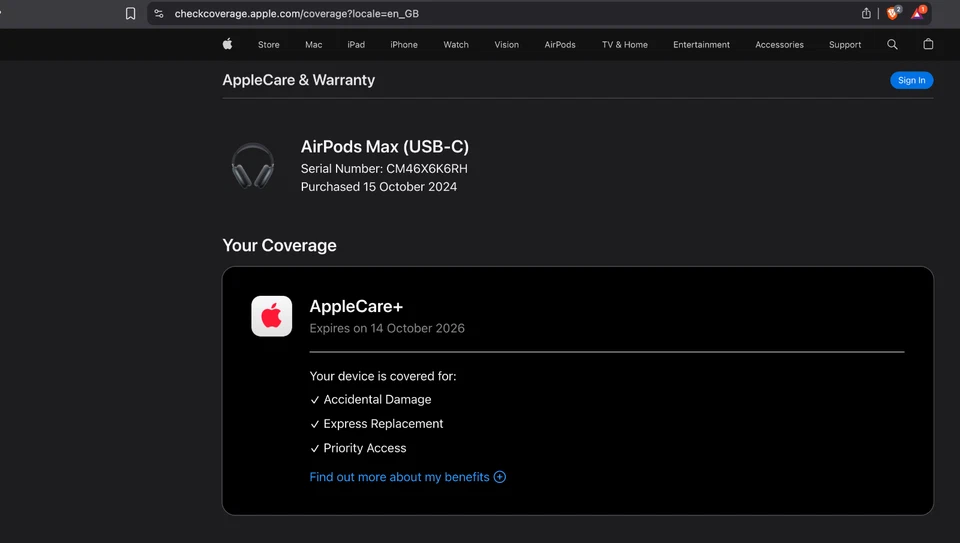Viewport: 960px width, 543px height.
Task: Follow the Find out more about my benefits link
Action: click(x=399, y=477)
